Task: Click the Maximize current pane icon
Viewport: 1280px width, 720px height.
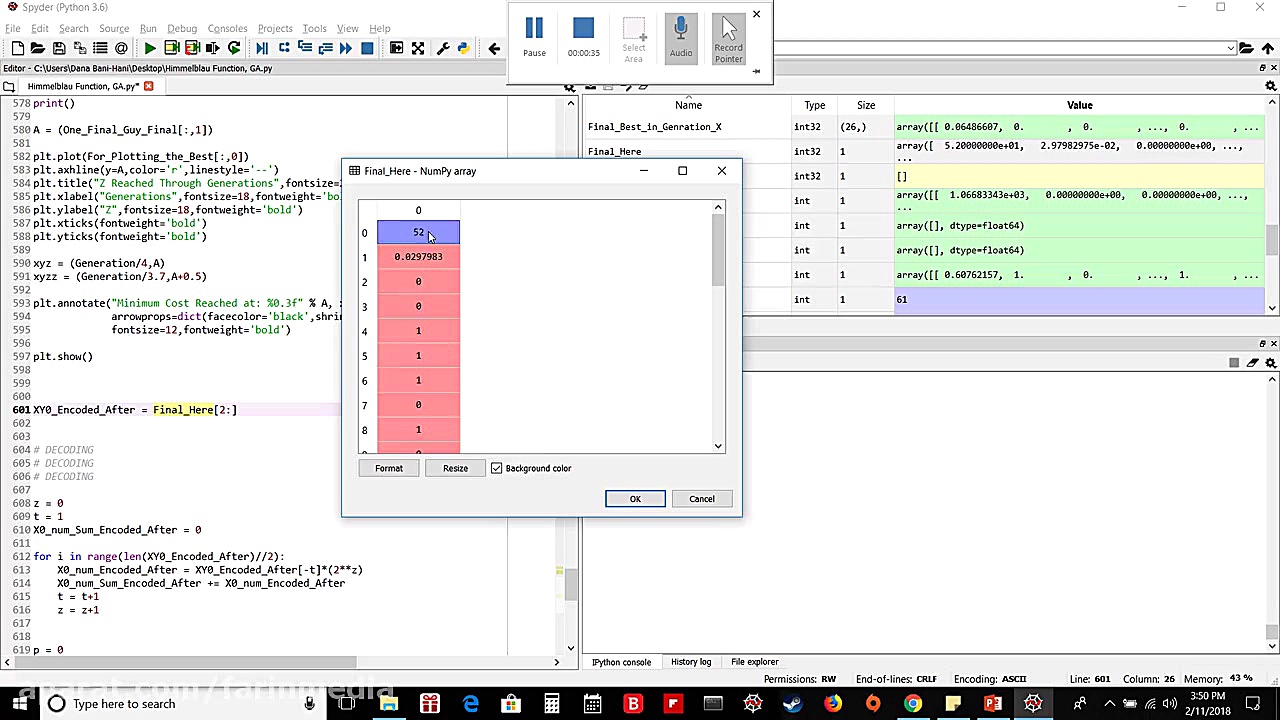Action: [x=418, y=48]
